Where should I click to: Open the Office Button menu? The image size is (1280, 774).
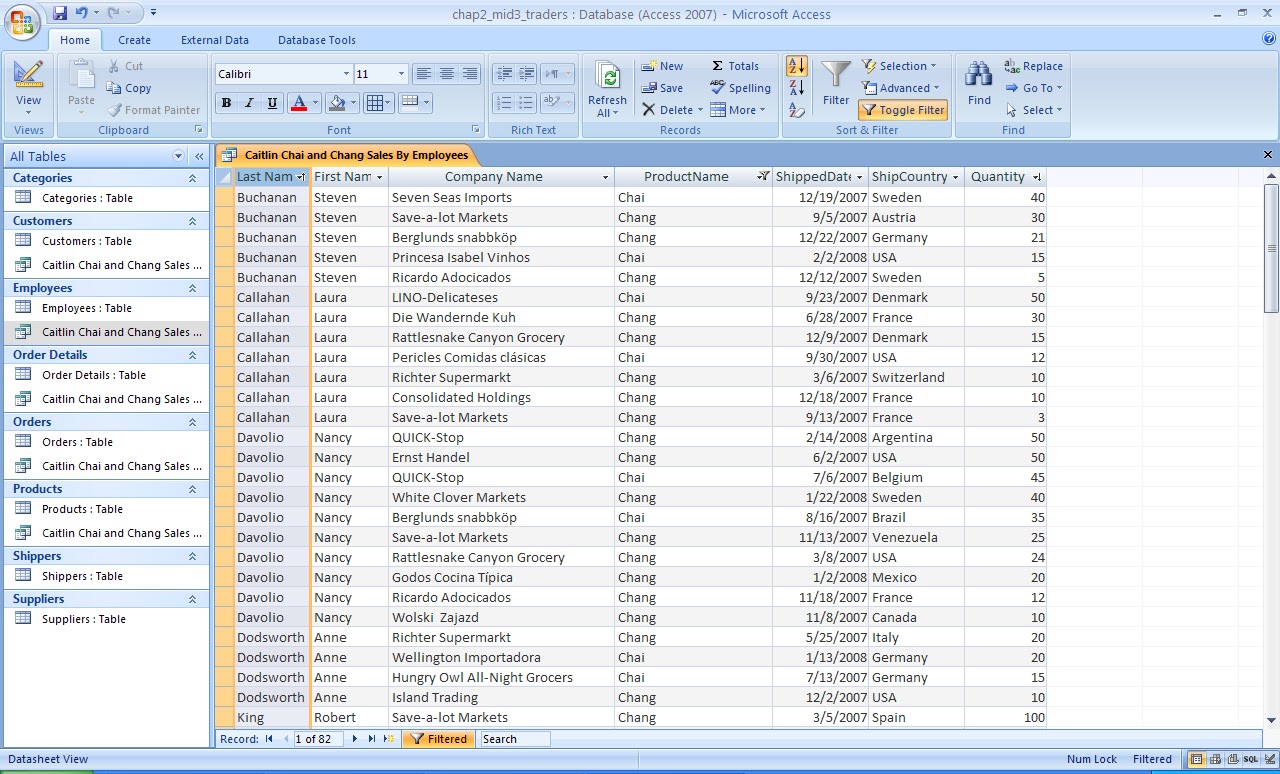[23, 20]
